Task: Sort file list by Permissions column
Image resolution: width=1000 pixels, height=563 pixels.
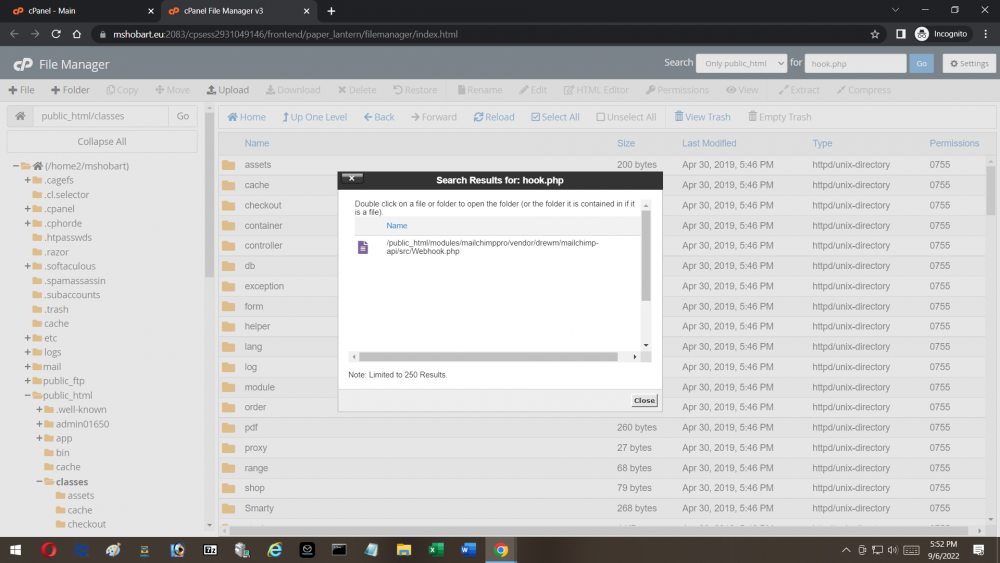Action: click(x=953, y=143)
